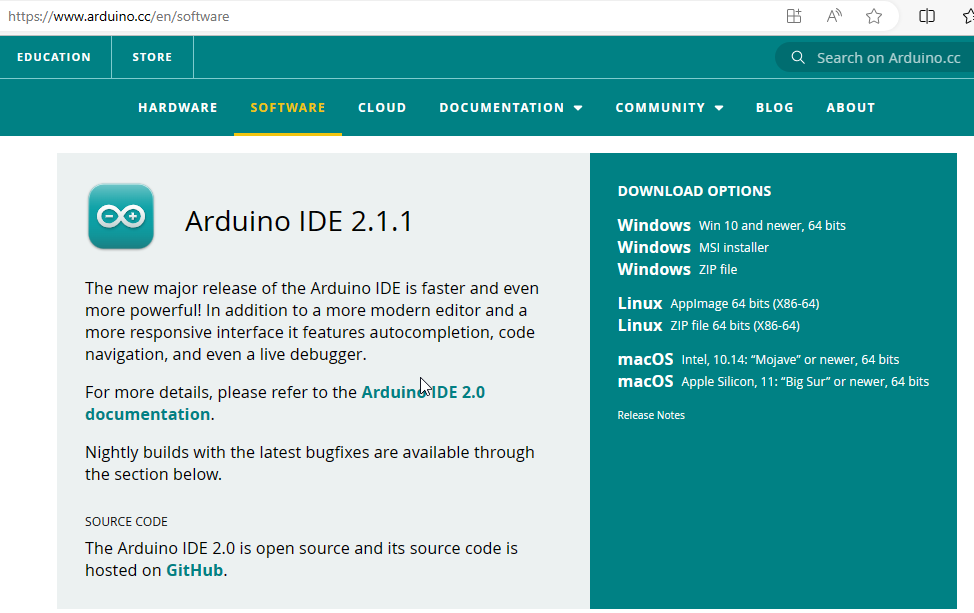Open the browser apps grid icon

click(794, 16)
